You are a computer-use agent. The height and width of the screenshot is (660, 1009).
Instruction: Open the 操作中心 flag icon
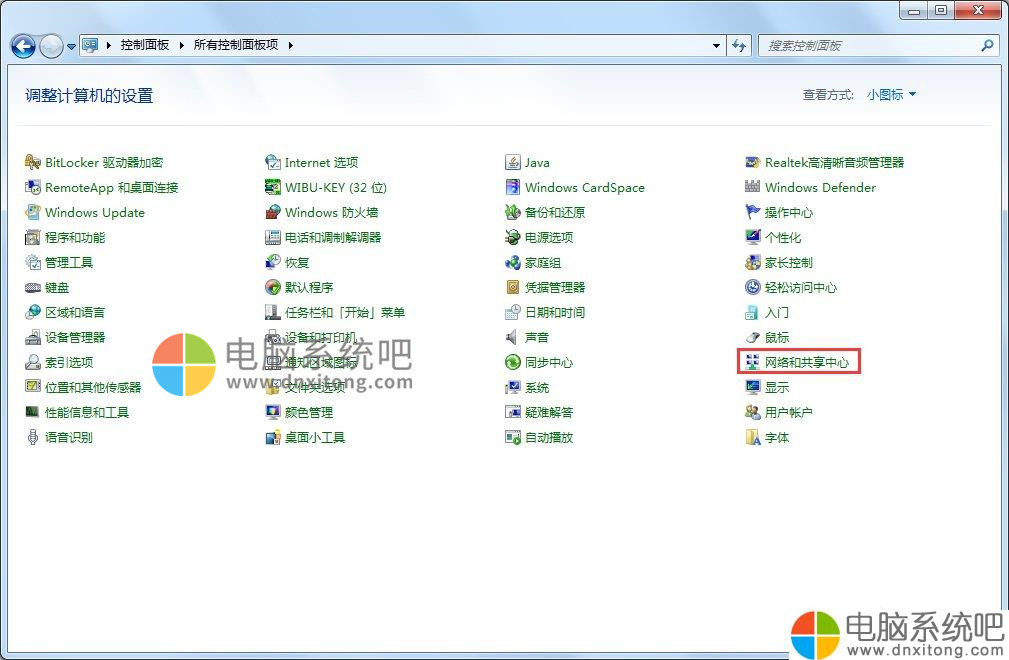pyautogui.click(x=753, y=212)
